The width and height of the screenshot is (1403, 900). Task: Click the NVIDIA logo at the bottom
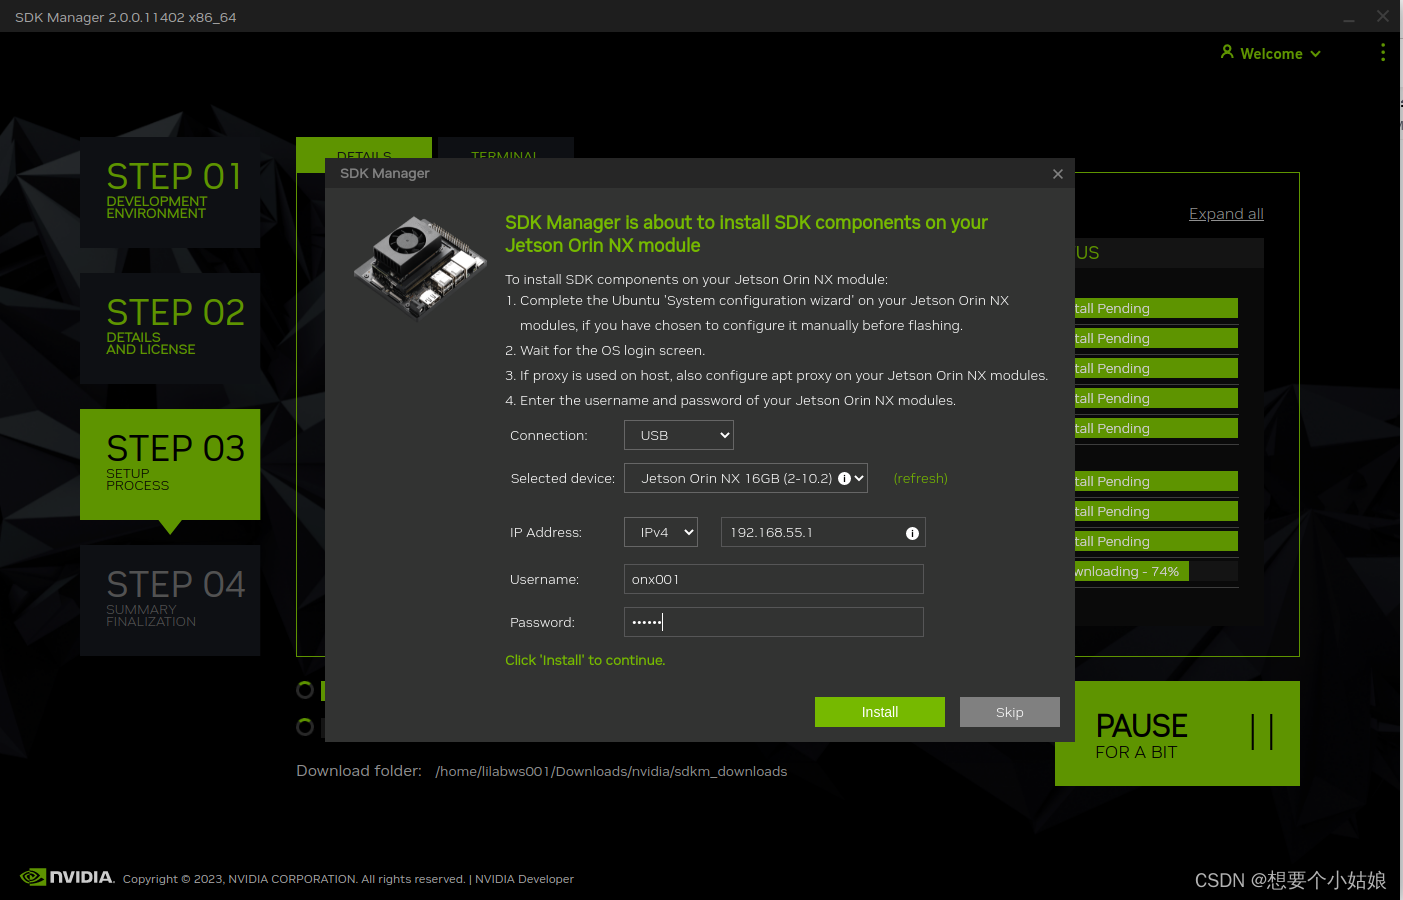tap(67, 877)
